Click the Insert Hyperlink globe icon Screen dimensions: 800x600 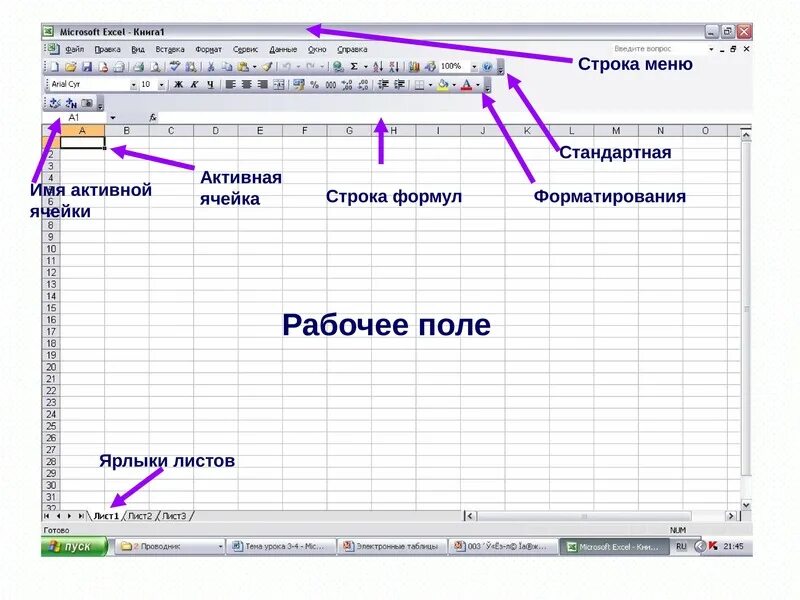(x=337, y=66)
